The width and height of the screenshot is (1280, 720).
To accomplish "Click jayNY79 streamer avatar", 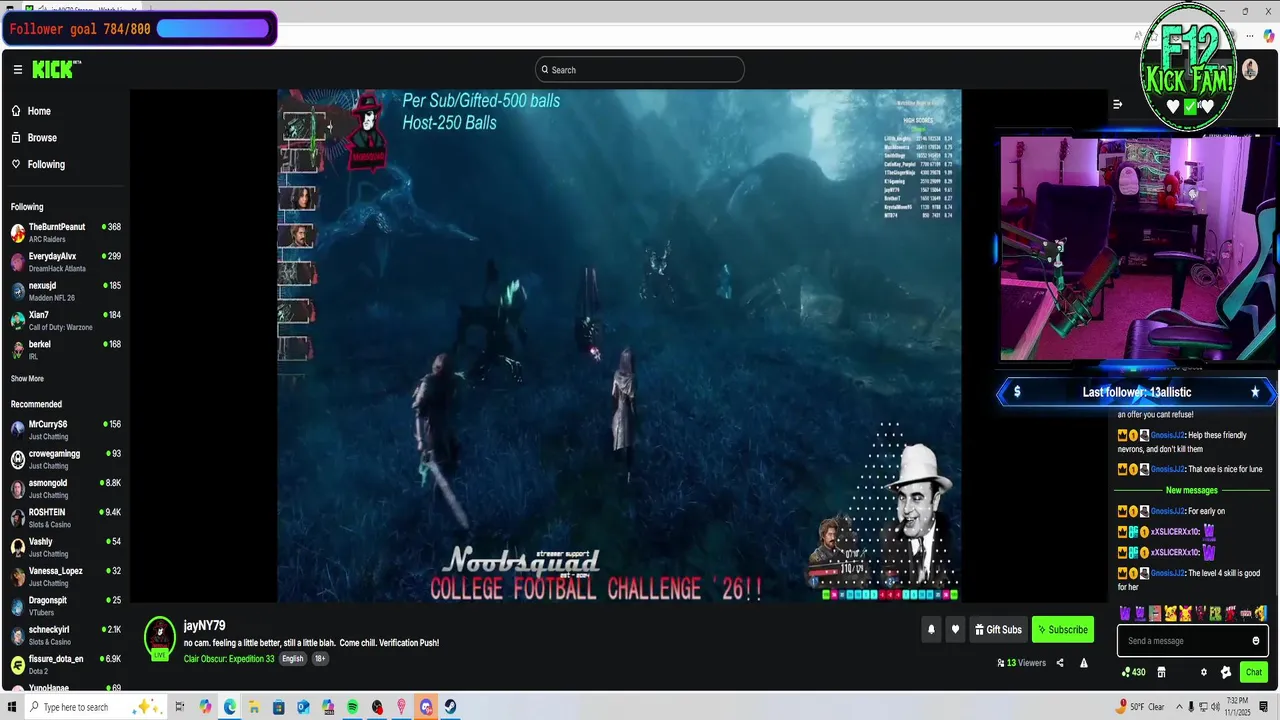I will coord(160,637).
